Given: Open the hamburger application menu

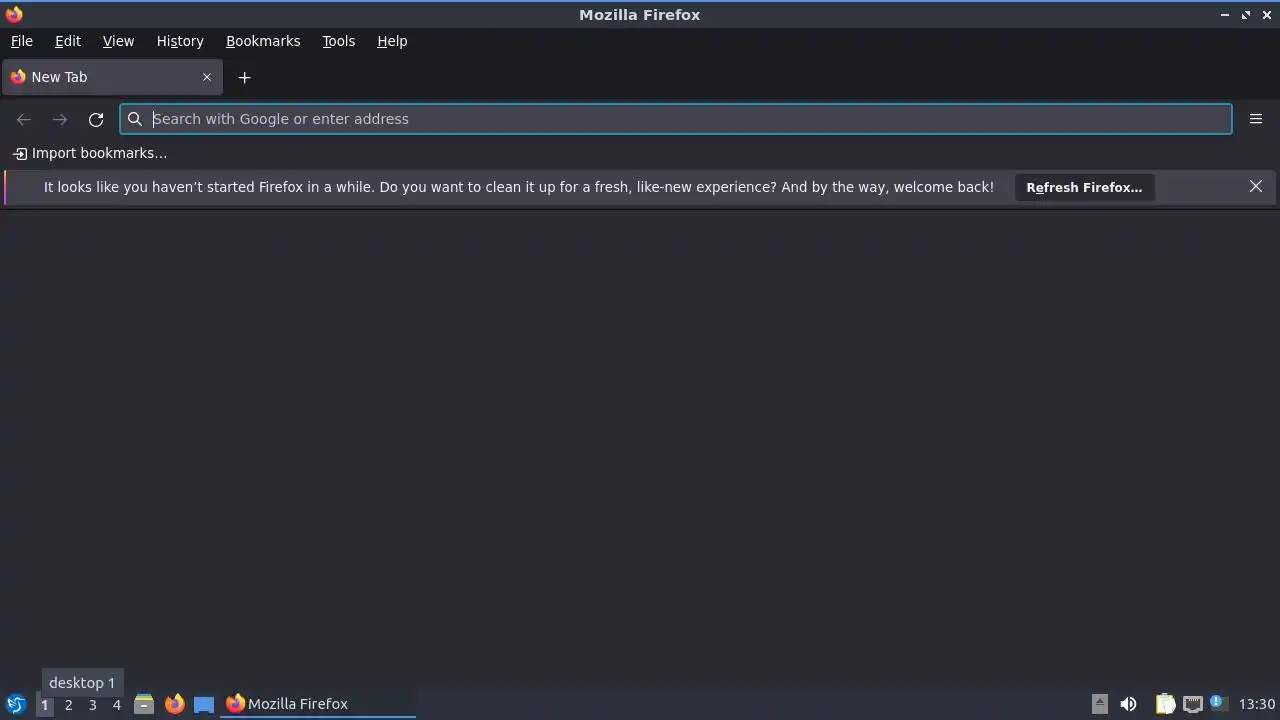Looking at the screenshot, I should pos(1256,119).
